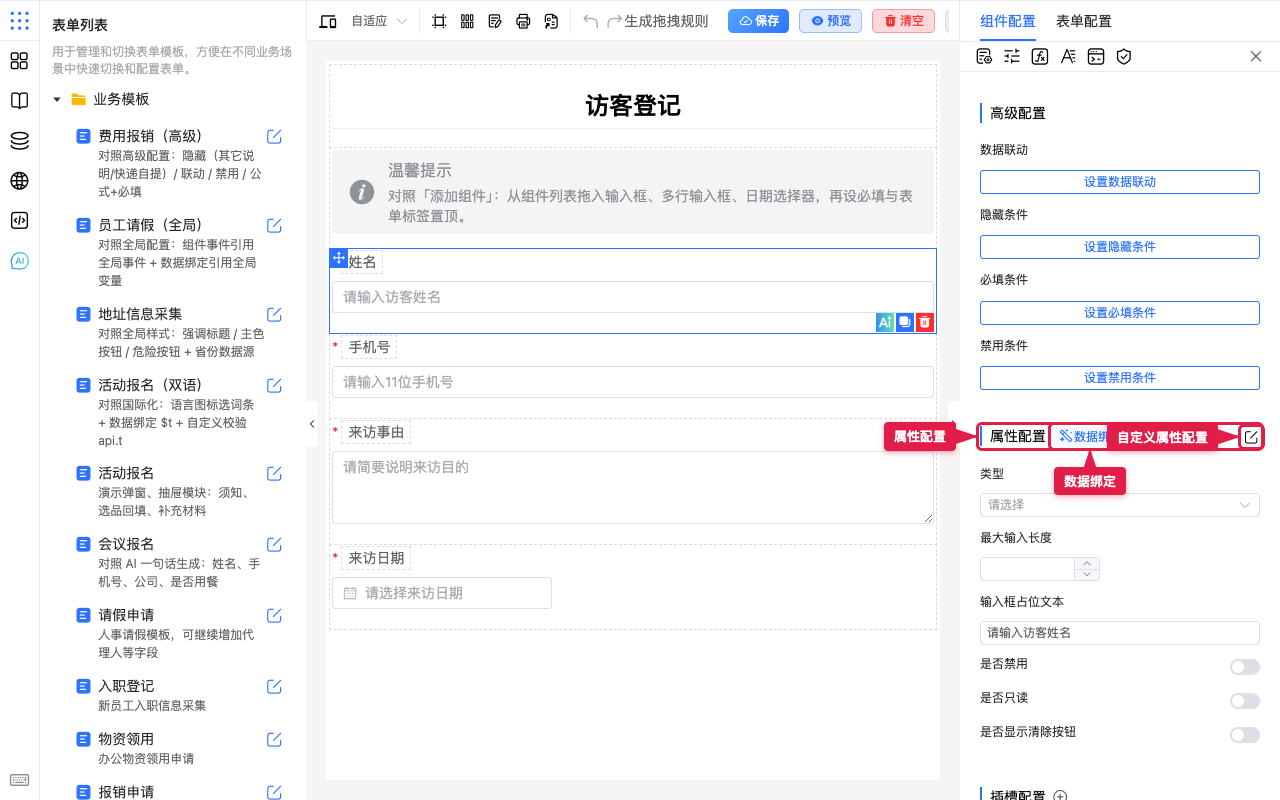Click the sliders icon in the config panel
This screenshot has width=1280, height=800.
coord(1012,56)
